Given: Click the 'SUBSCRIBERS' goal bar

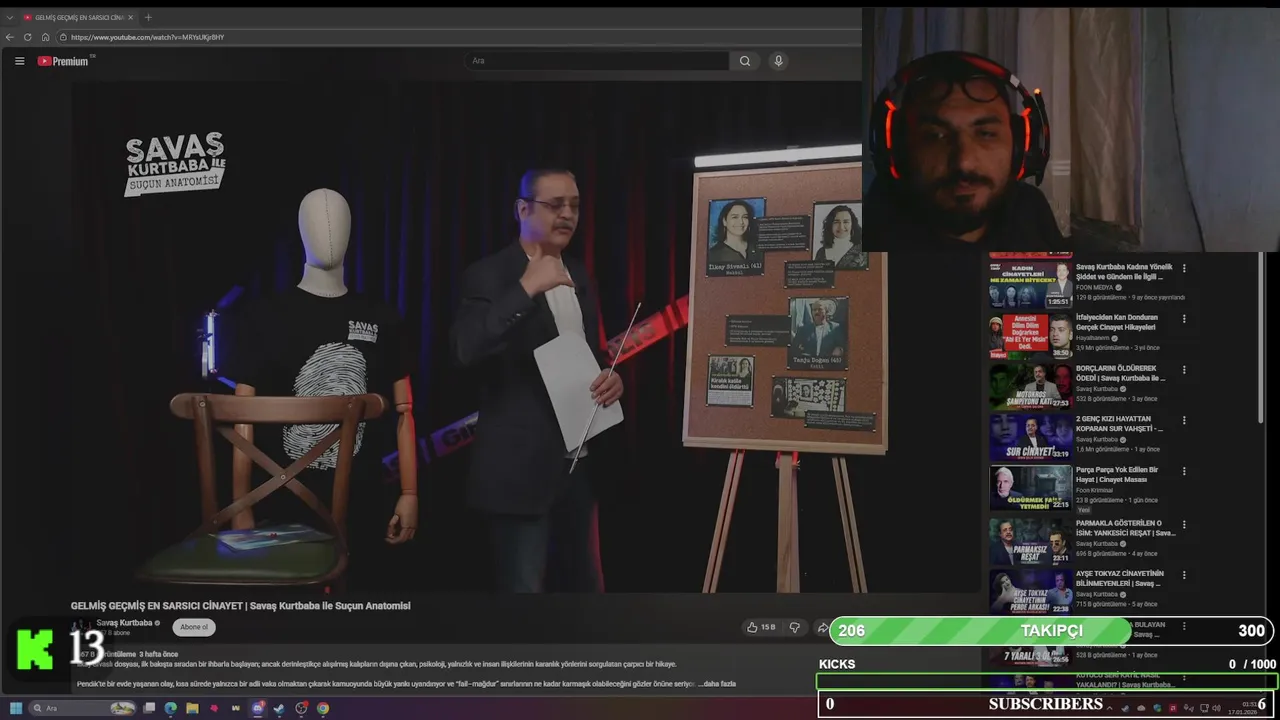Looking at the screenshot, I should pyautogui.click(x=1047, y=704).
